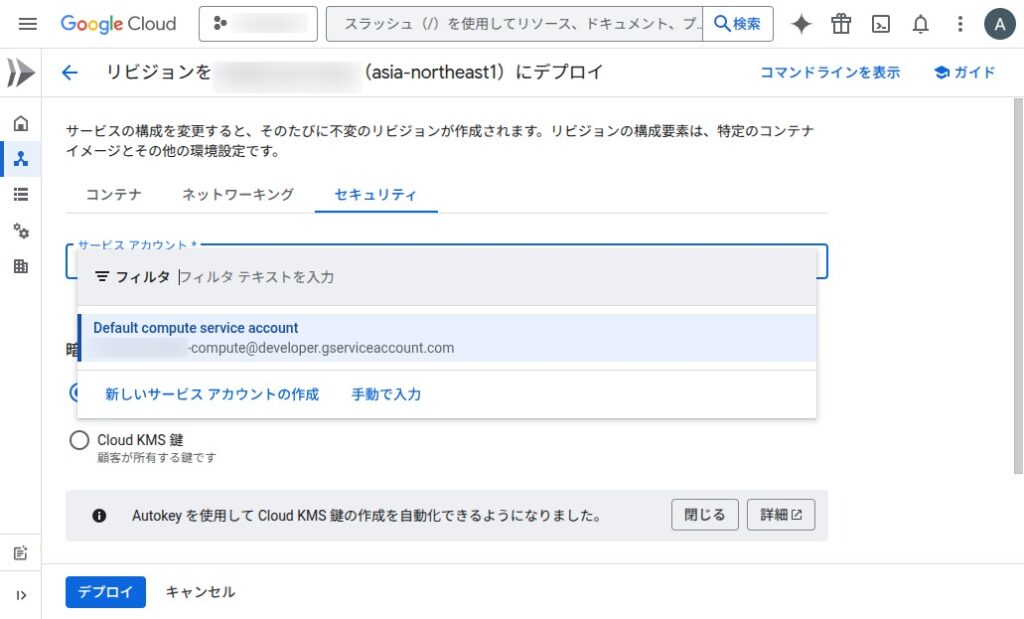Open the three-dot settings menu
1024x619 pixels.
(x=960, y=24)
